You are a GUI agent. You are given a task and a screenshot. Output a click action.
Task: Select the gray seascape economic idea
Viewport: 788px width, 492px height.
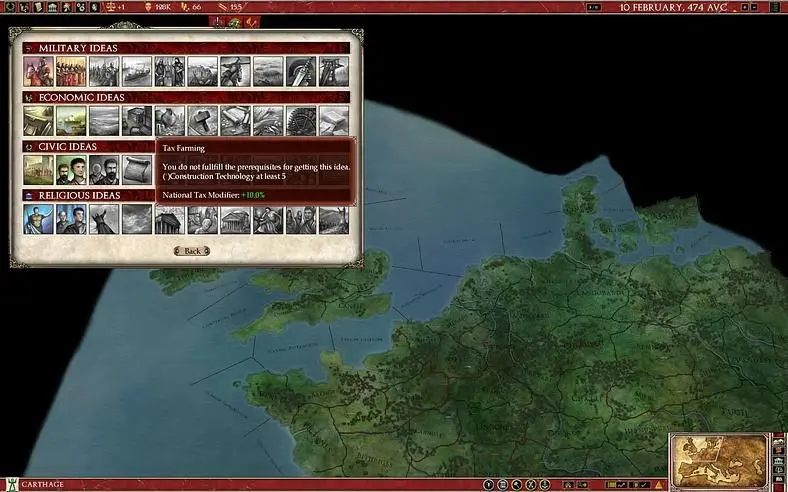point(104,121)
